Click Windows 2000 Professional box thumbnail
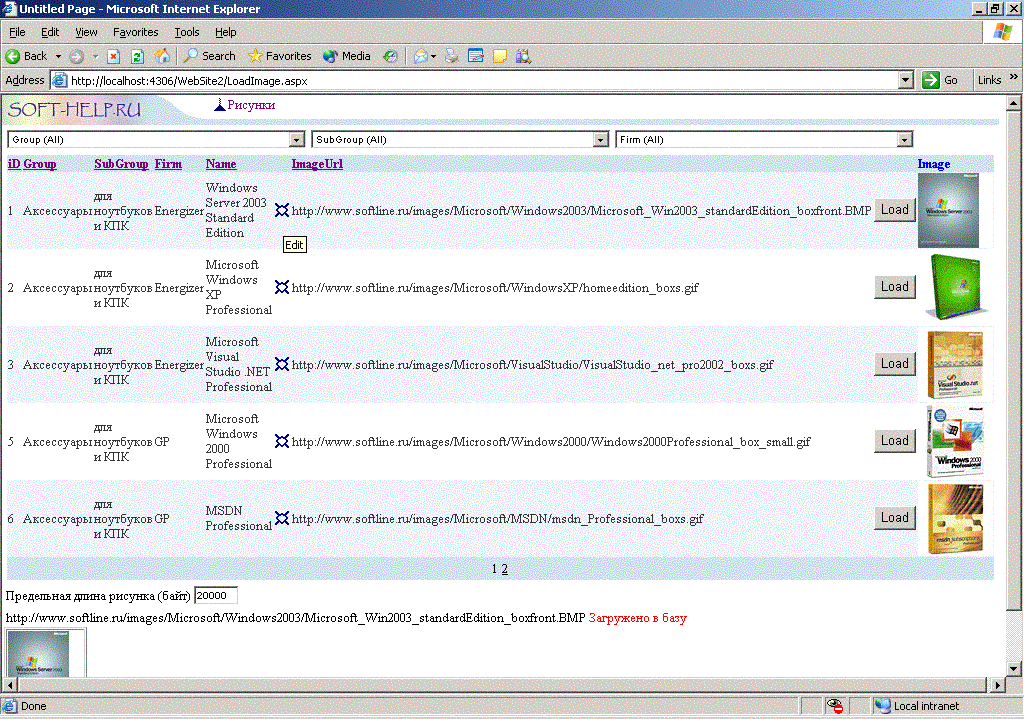This screenshot has width=1024, height=719. point(955,441)
